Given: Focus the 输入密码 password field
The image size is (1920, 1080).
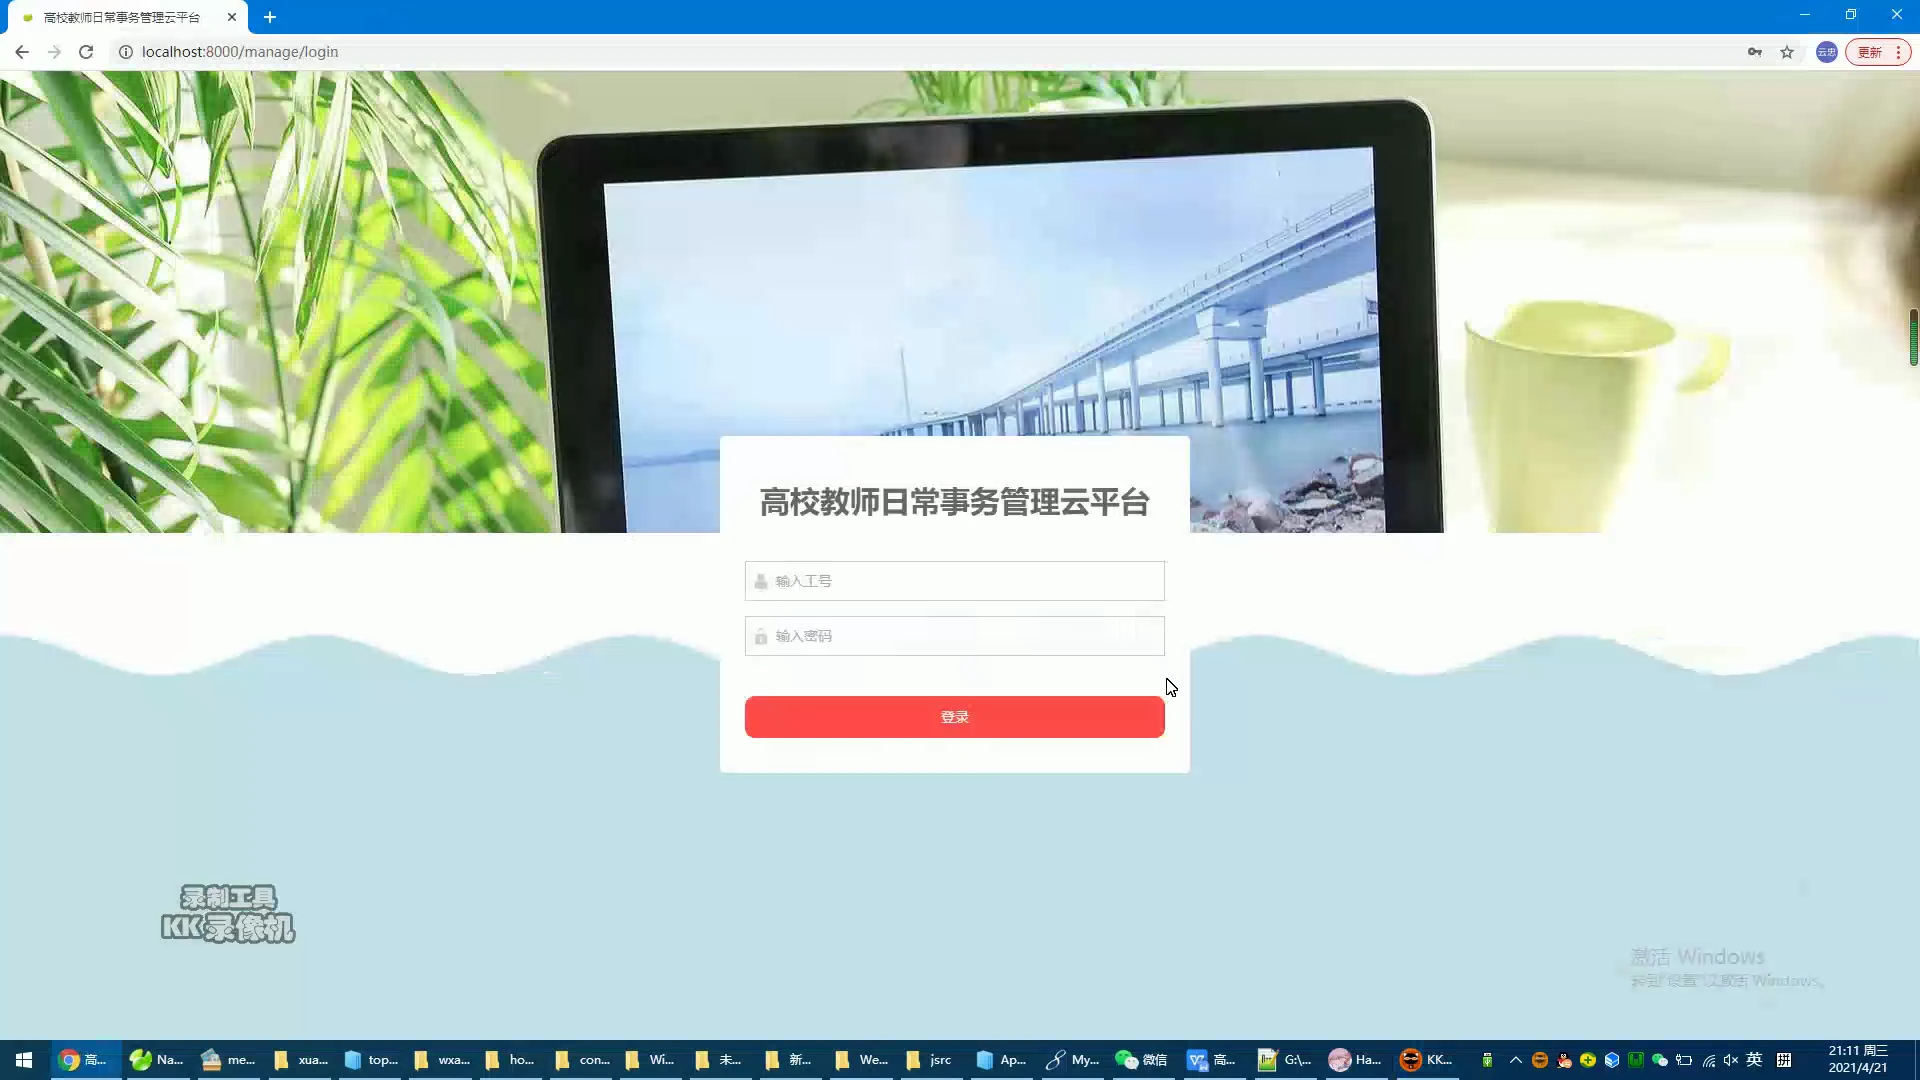Looking at the screenshot, I should 954,636.
